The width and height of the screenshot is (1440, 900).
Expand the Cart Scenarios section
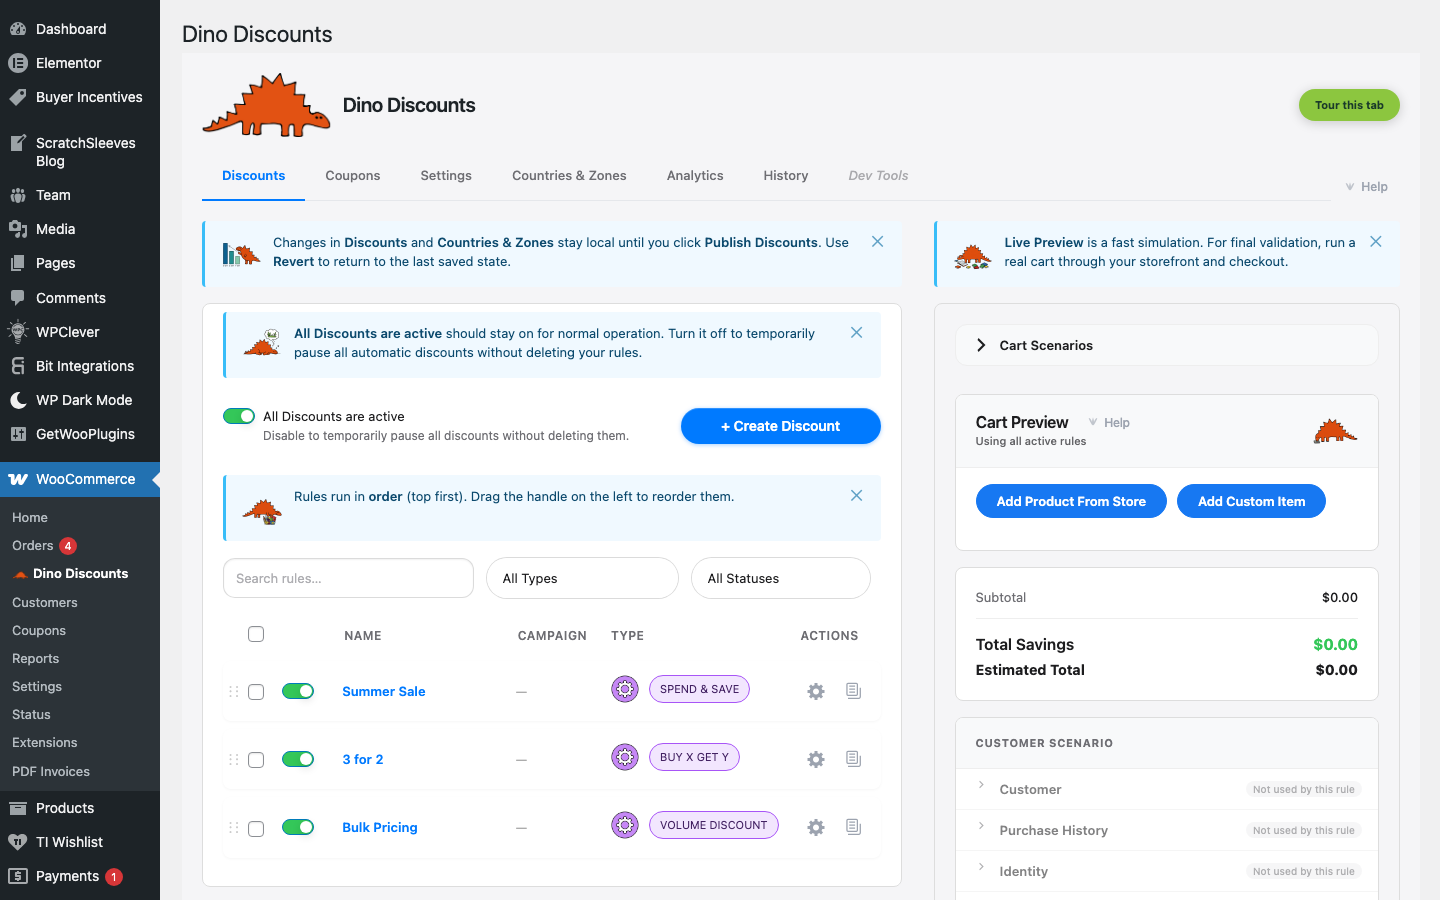point(1167,345)
